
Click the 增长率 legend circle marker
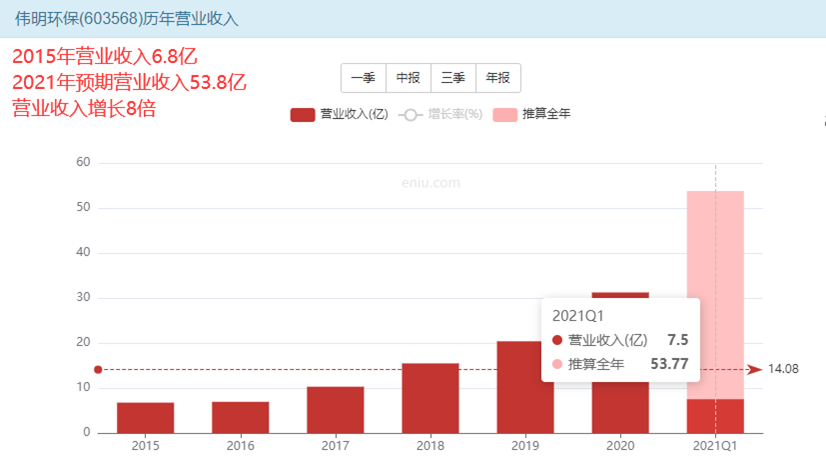tap(410, 115)
